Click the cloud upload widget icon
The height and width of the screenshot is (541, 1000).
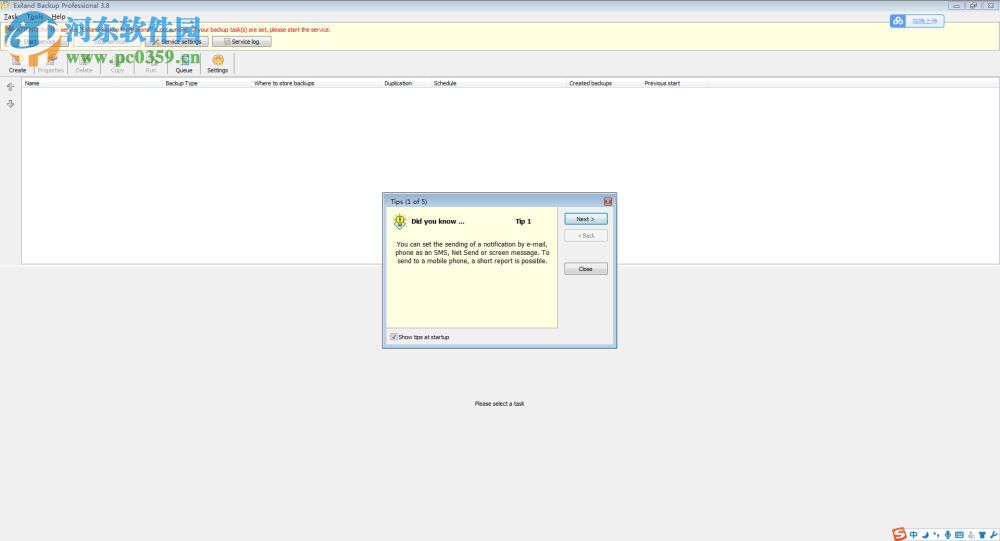(x=898, y=21)
